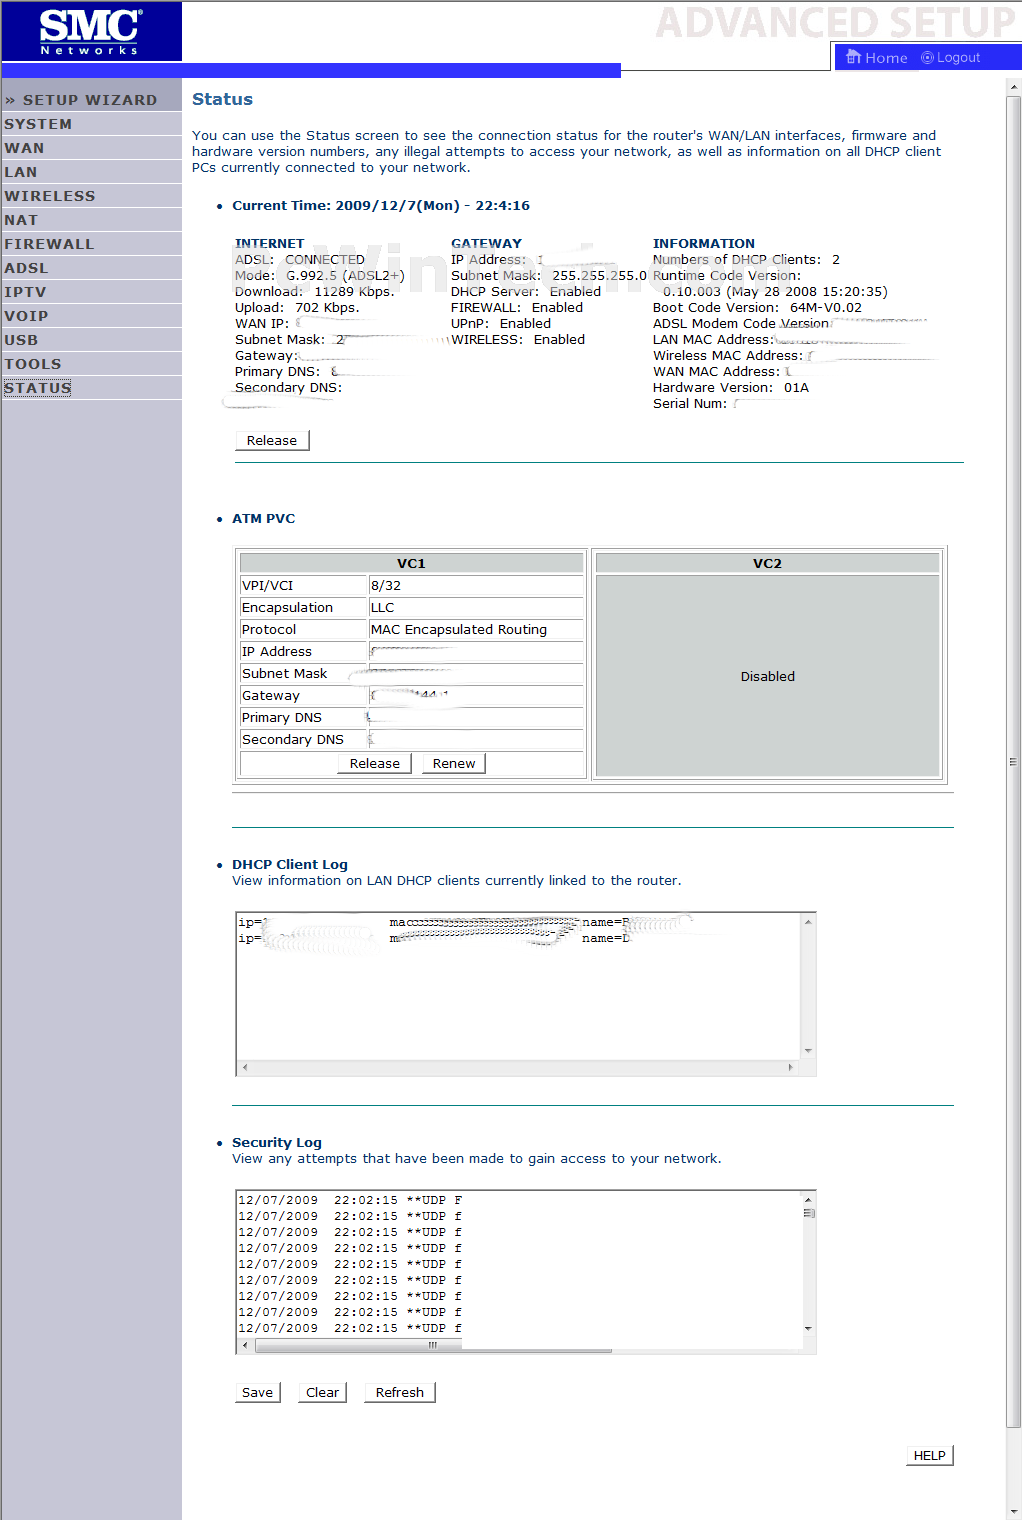
Task: Click inside the DHCP Client Log text area
Action: click(518, 986)
